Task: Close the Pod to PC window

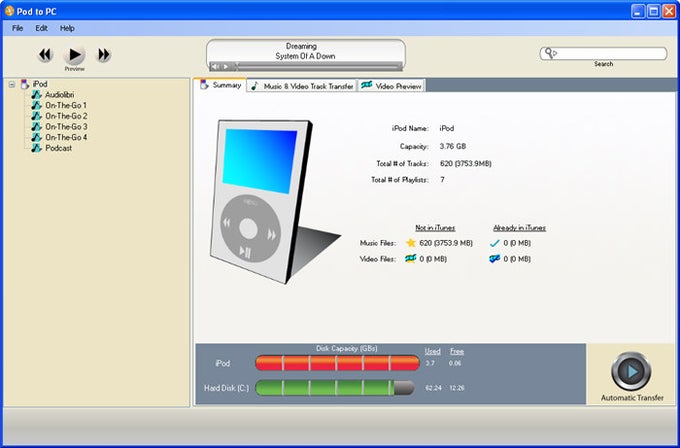Action: [x=669, y=11]
